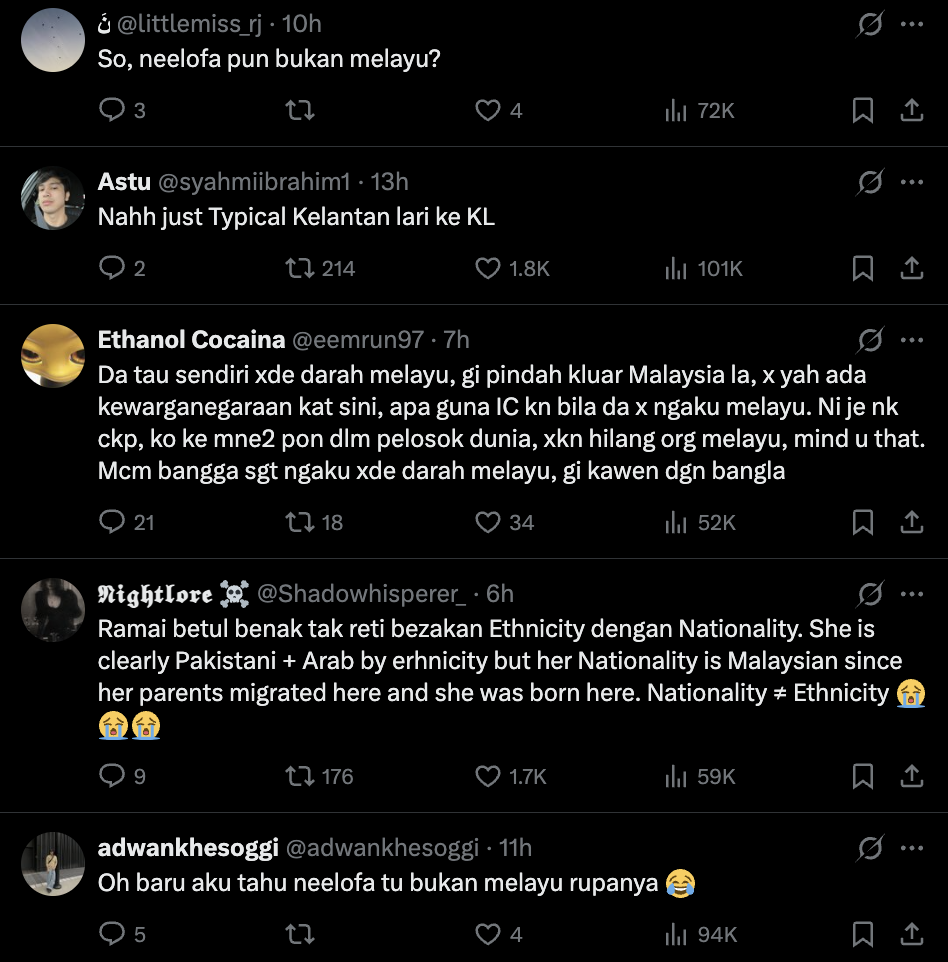
Task: Click Grok icon on adwankhesoggi's tweet
Action: (x=870, y=848)
